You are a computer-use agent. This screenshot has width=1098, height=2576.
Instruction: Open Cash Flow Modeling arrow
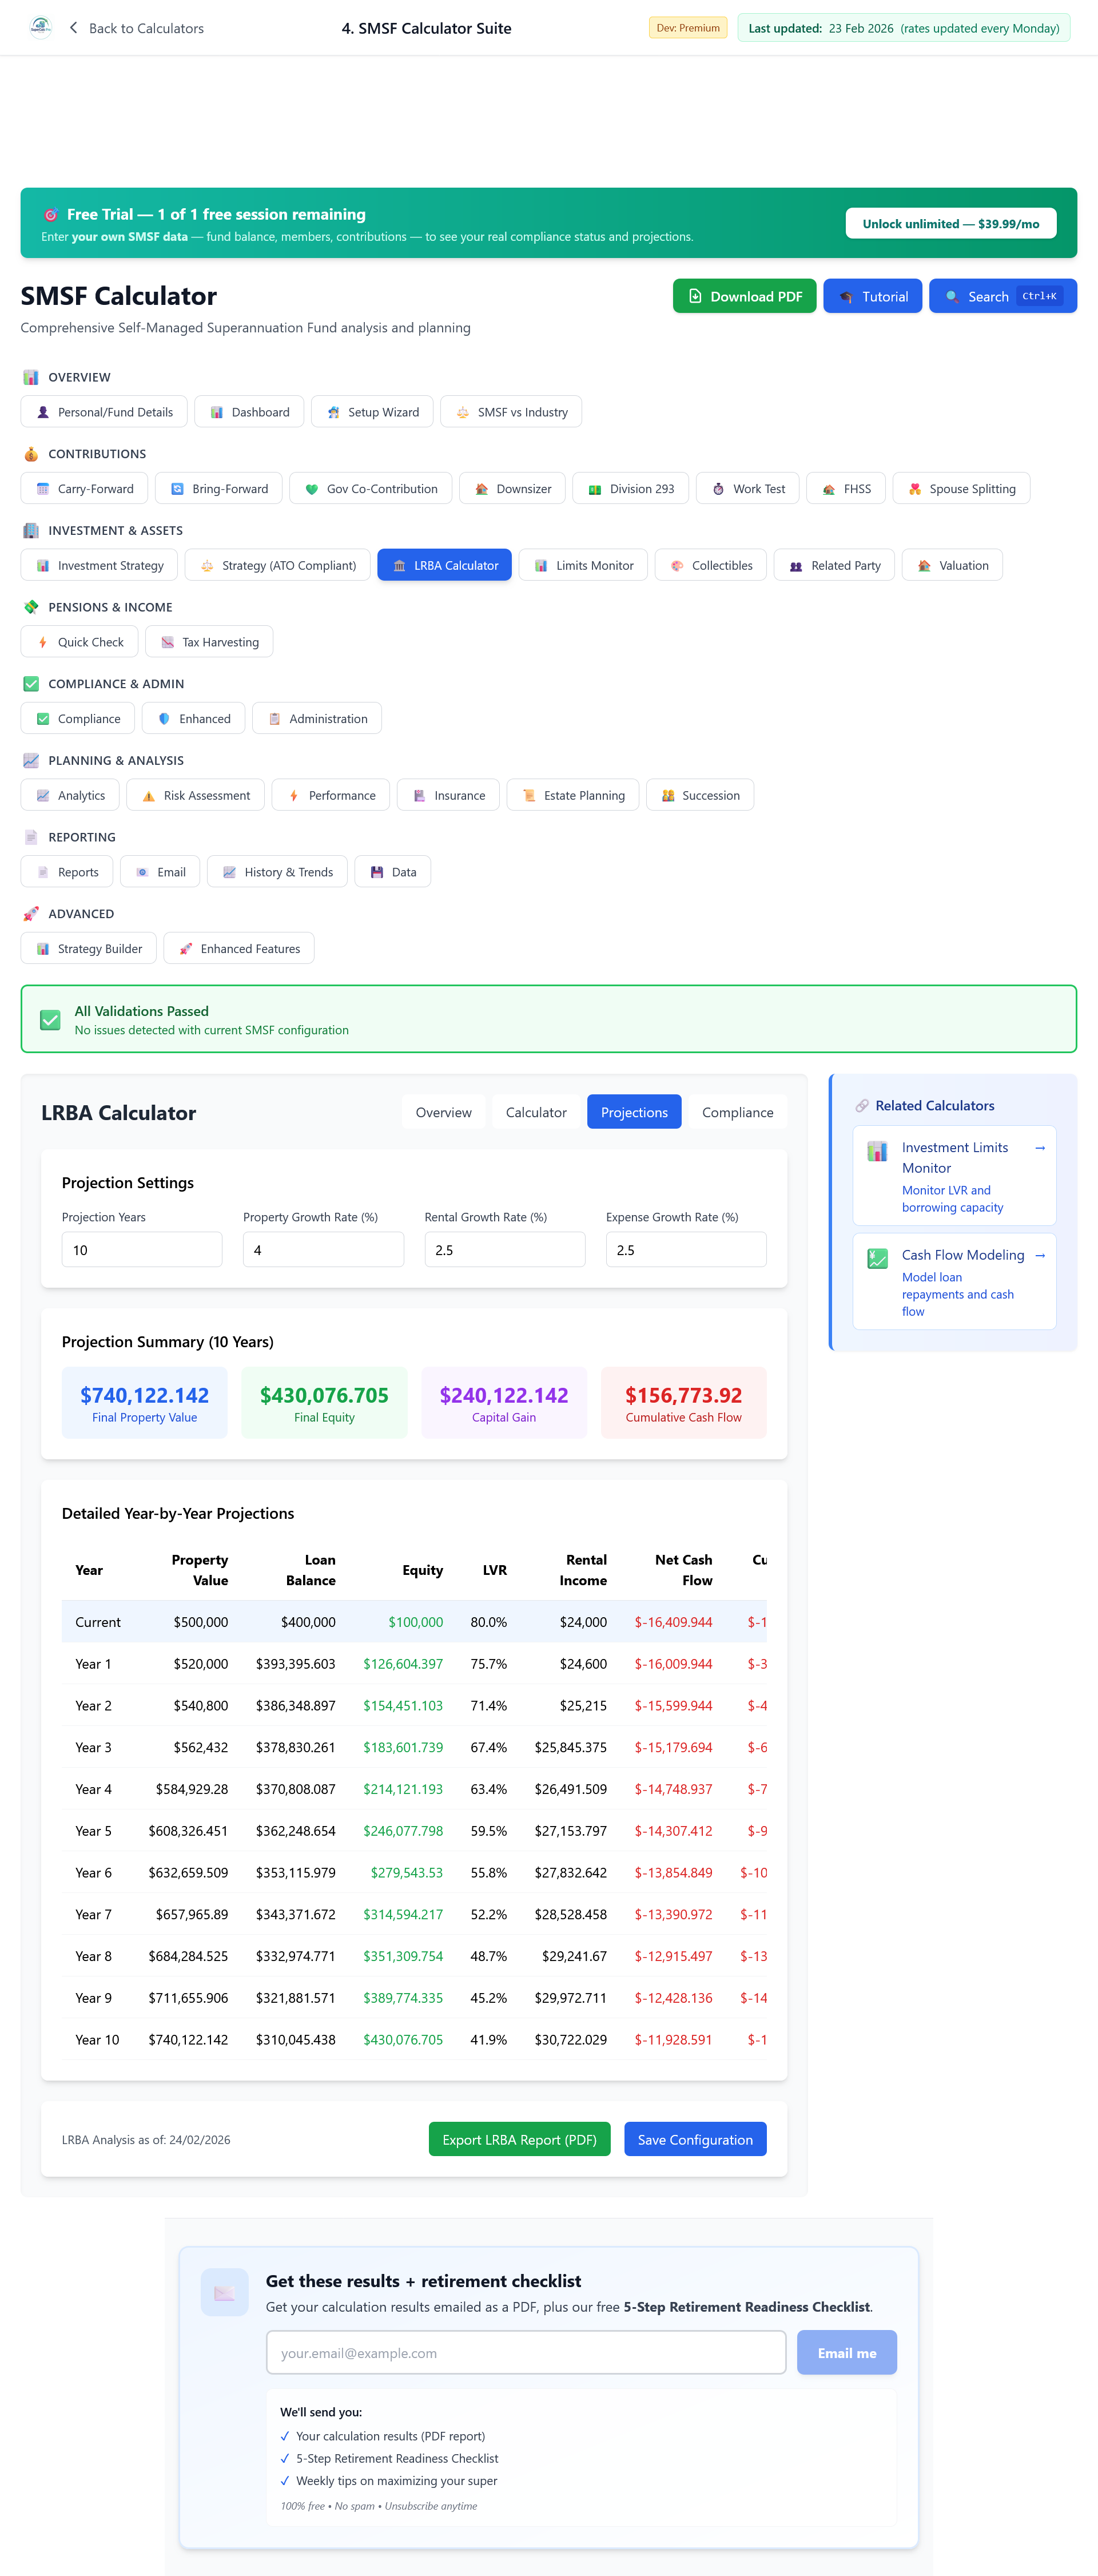(x=1039, y=1255)
